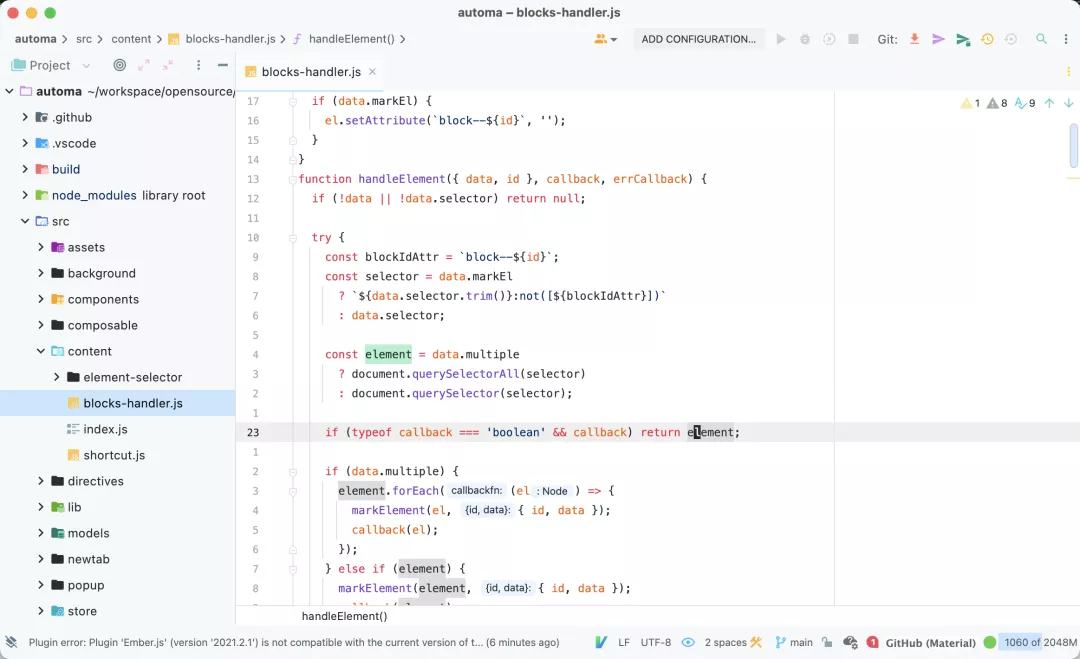The image size is (1080, 659).
Task: Select the directives folder
Action: coord(95,481)
